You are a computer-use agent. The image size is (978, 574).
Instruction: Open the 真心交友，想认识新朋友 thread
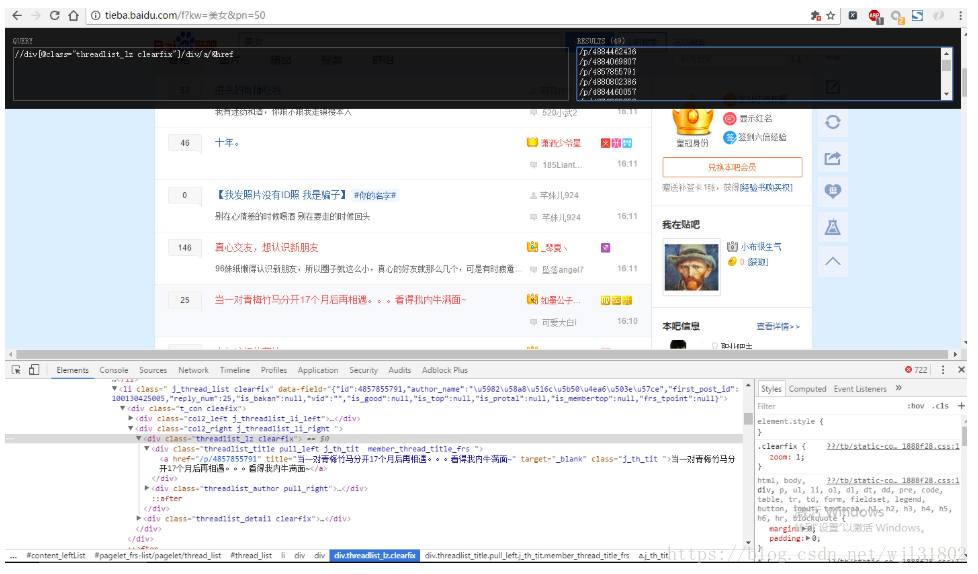(266, 248)
